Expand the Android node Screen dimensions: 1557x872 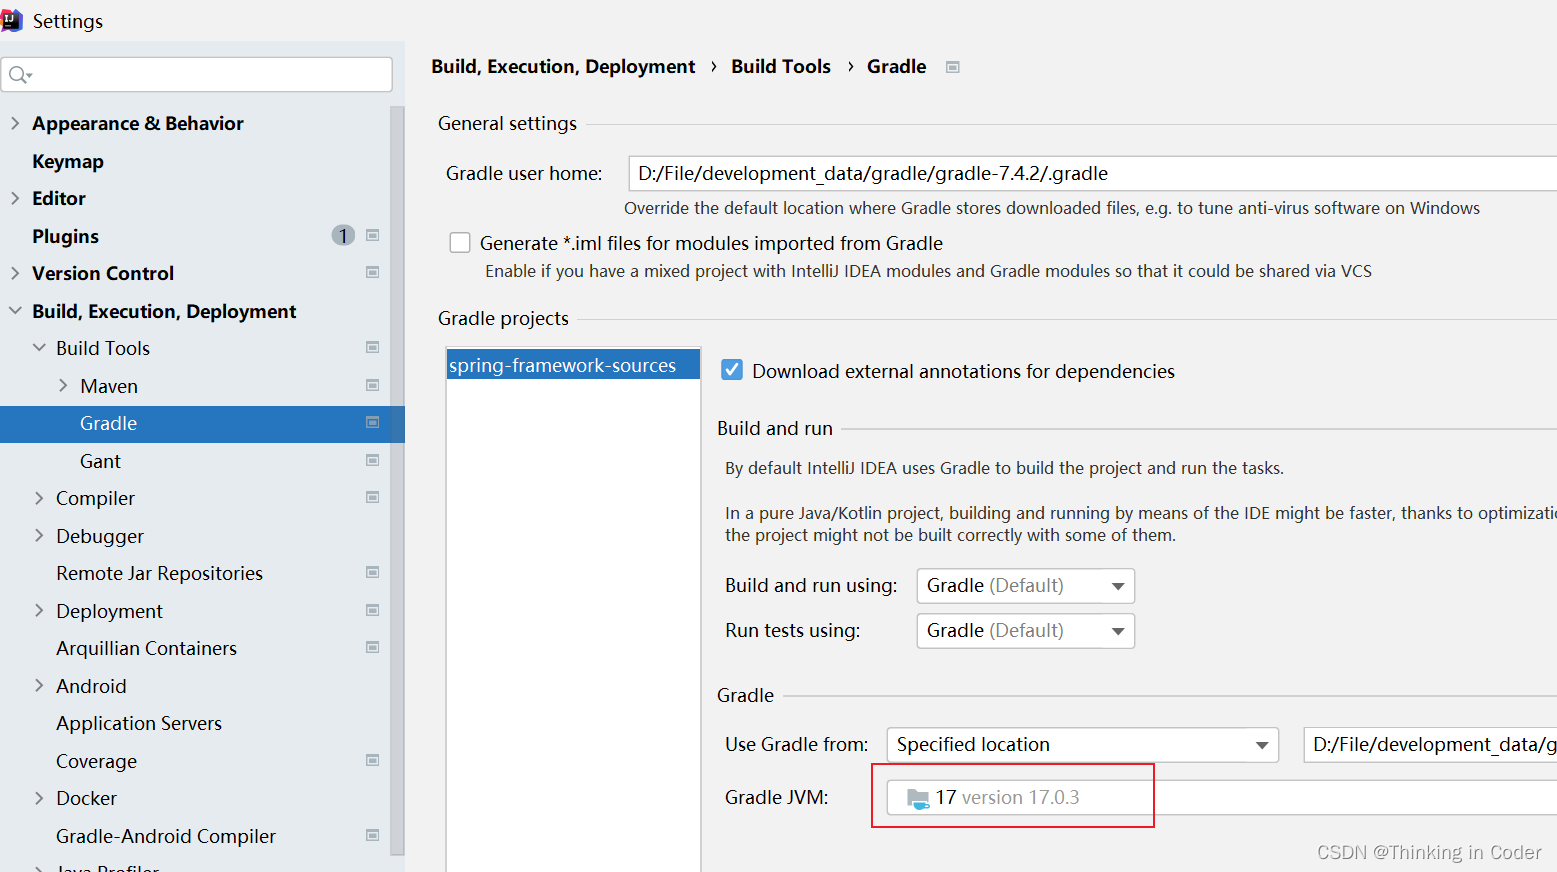coord(39,686)
